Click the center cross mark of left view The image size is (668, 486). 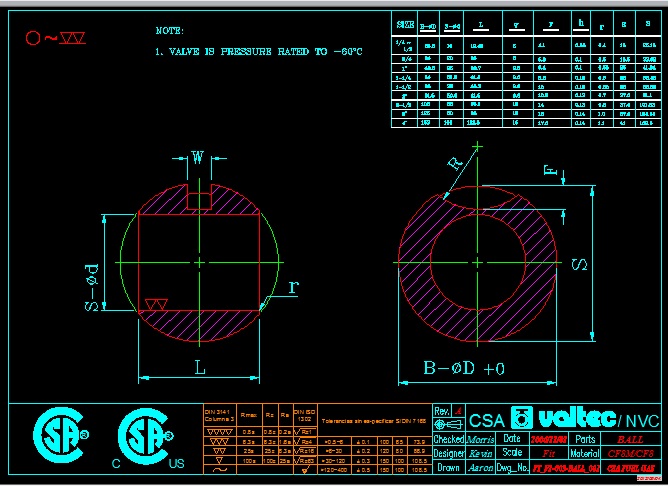pos(200,262)
